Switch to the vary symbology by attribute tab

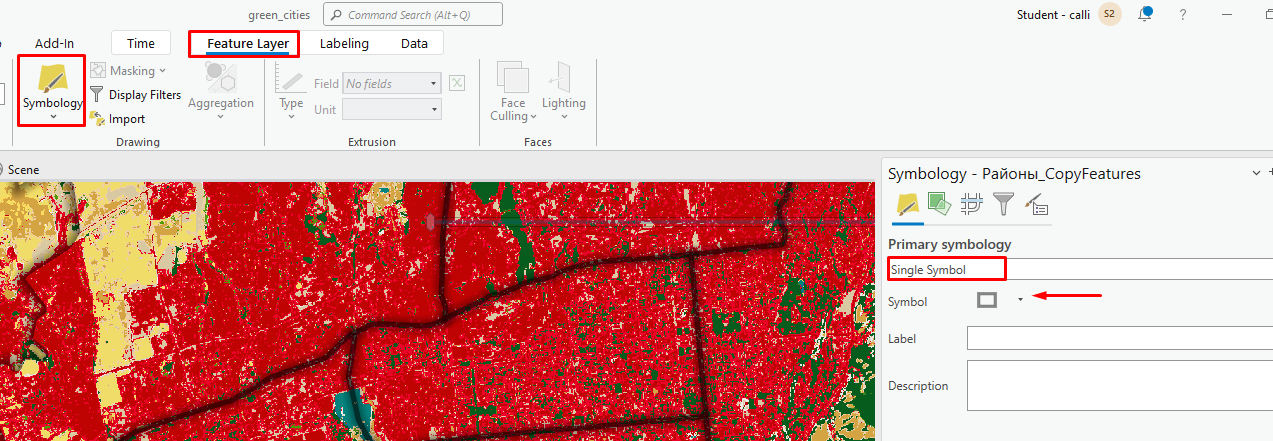click(x=938, y=205)
